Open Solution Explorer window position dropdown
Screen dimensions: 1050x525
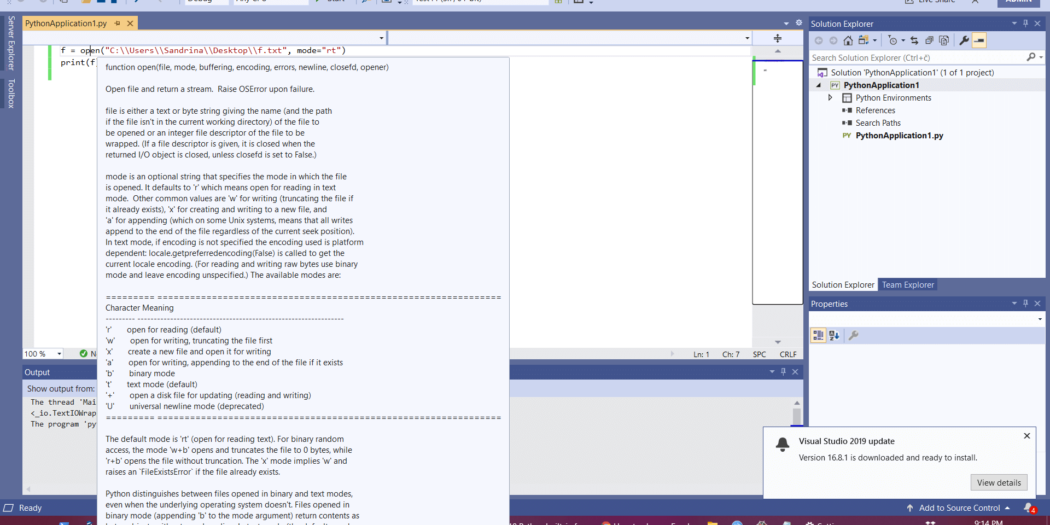pyautogui.click(x=1015, y=23)
